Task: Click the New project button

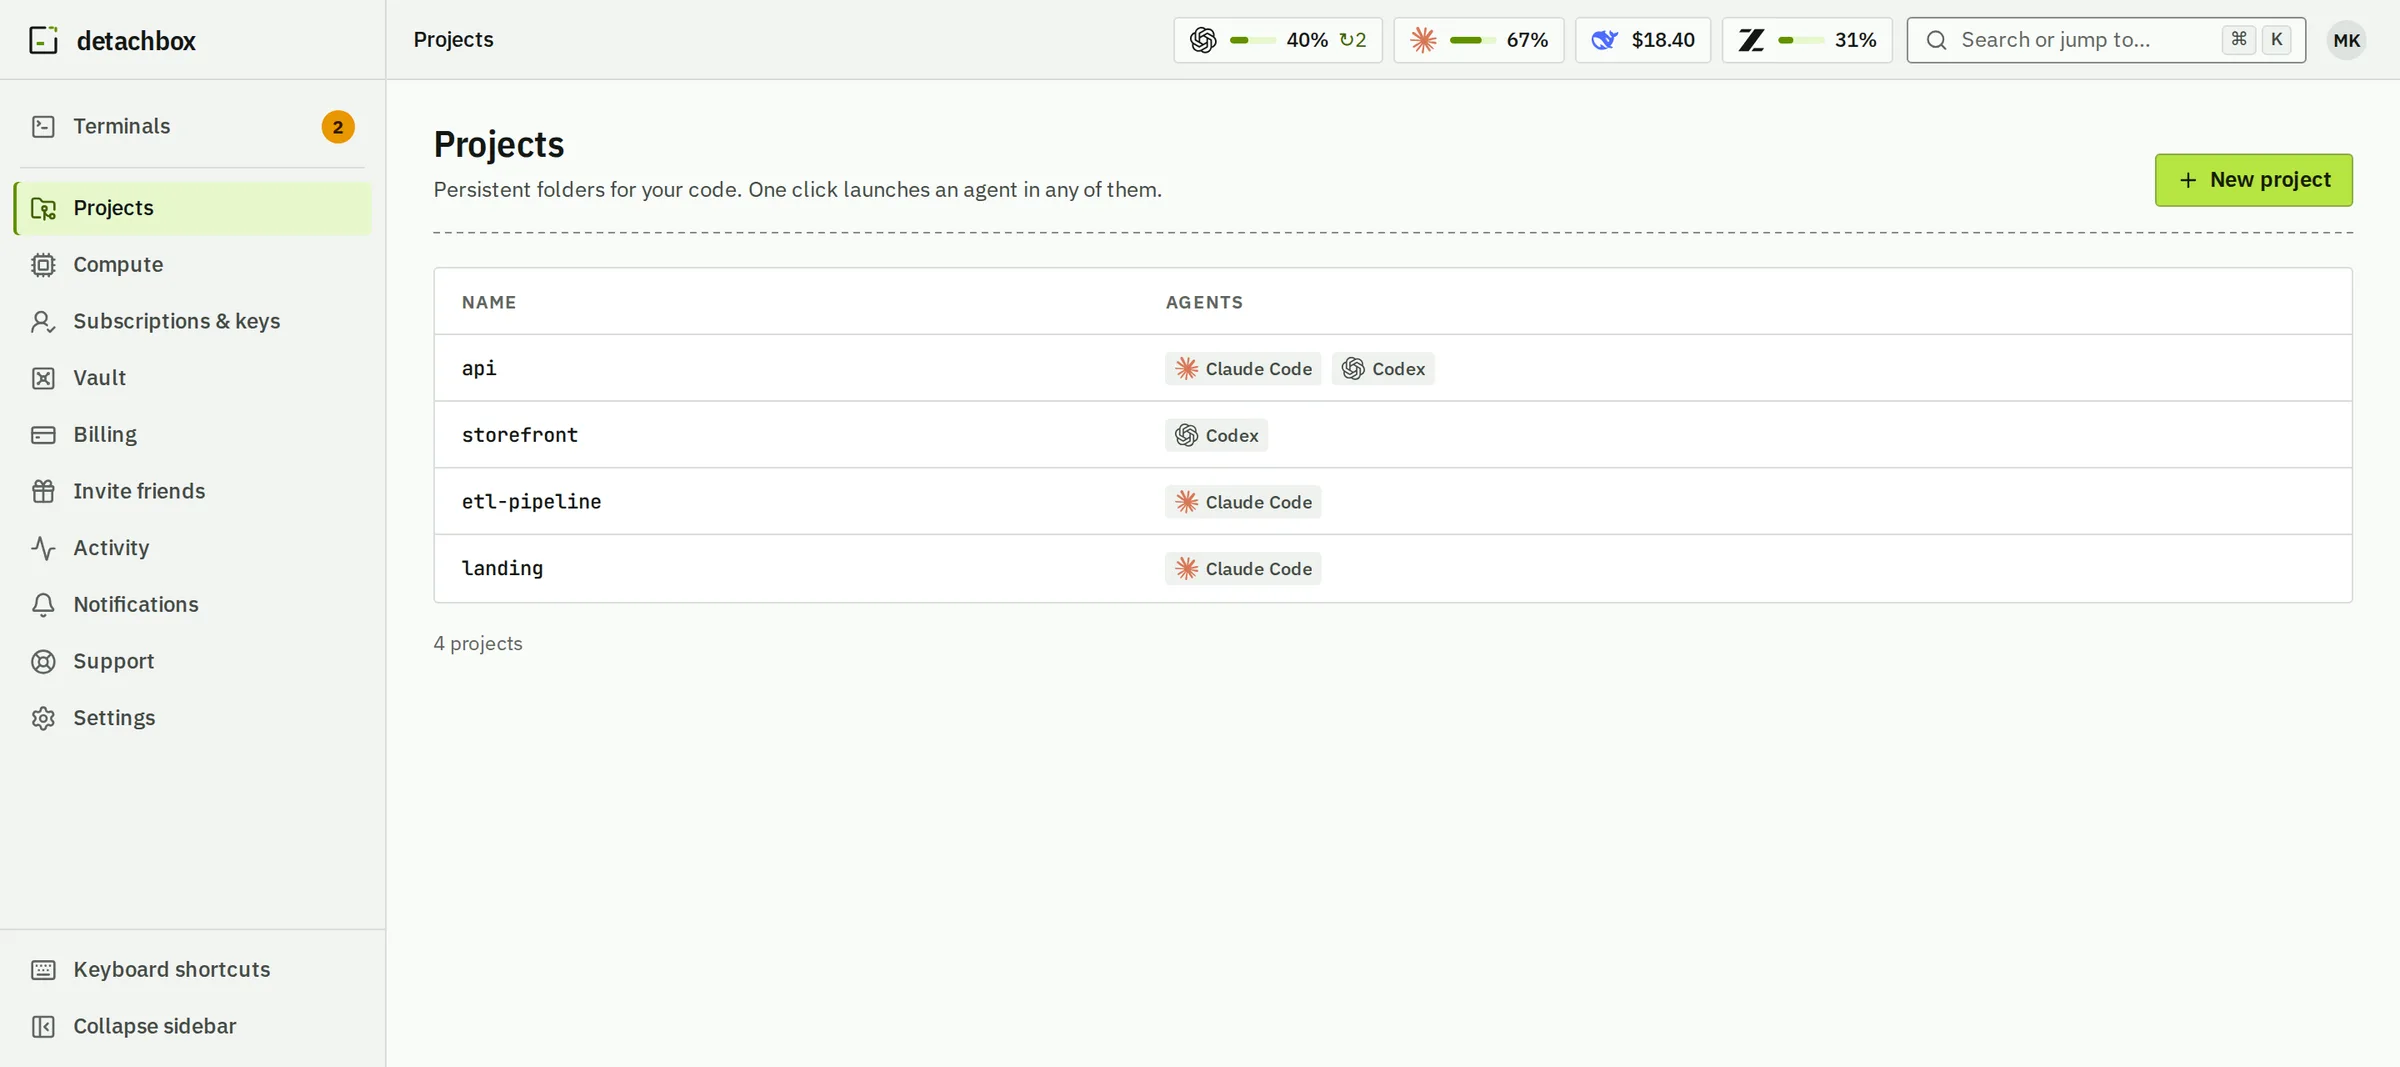Action: (2253, 180)
